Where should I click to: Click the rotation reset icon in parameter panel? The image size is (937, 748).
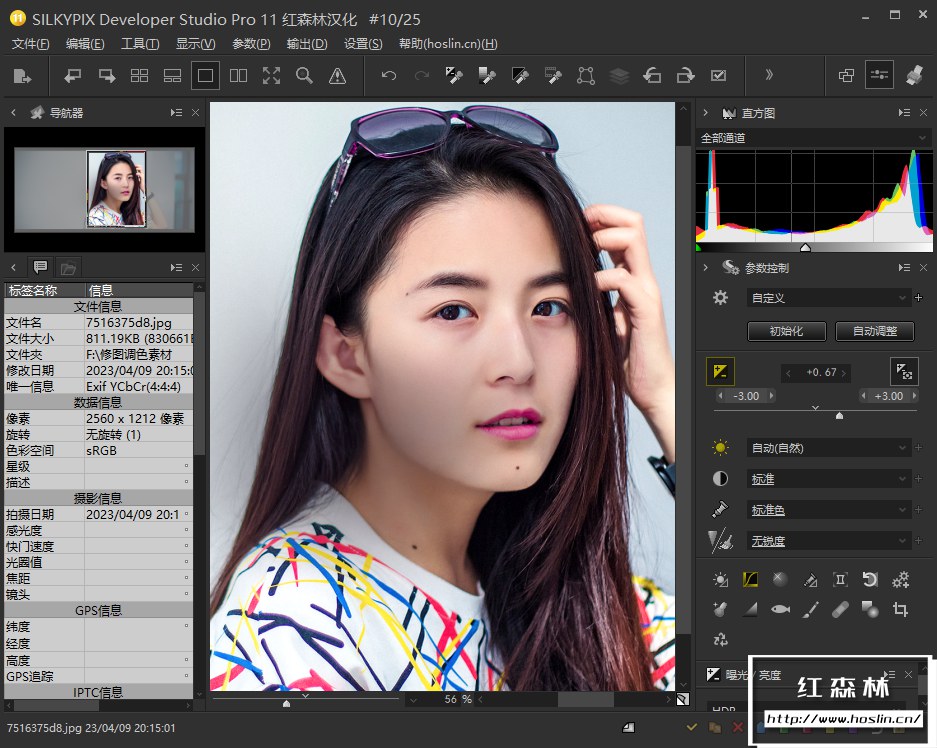870,578
